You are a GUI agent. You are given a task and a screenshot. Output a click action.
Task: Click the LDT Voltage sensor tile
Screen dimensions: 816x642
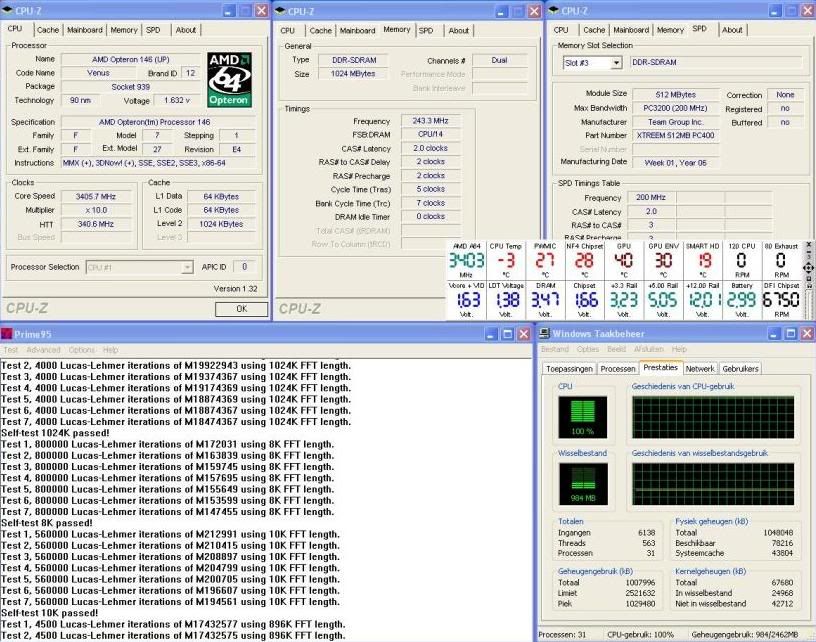click(506, 300)
